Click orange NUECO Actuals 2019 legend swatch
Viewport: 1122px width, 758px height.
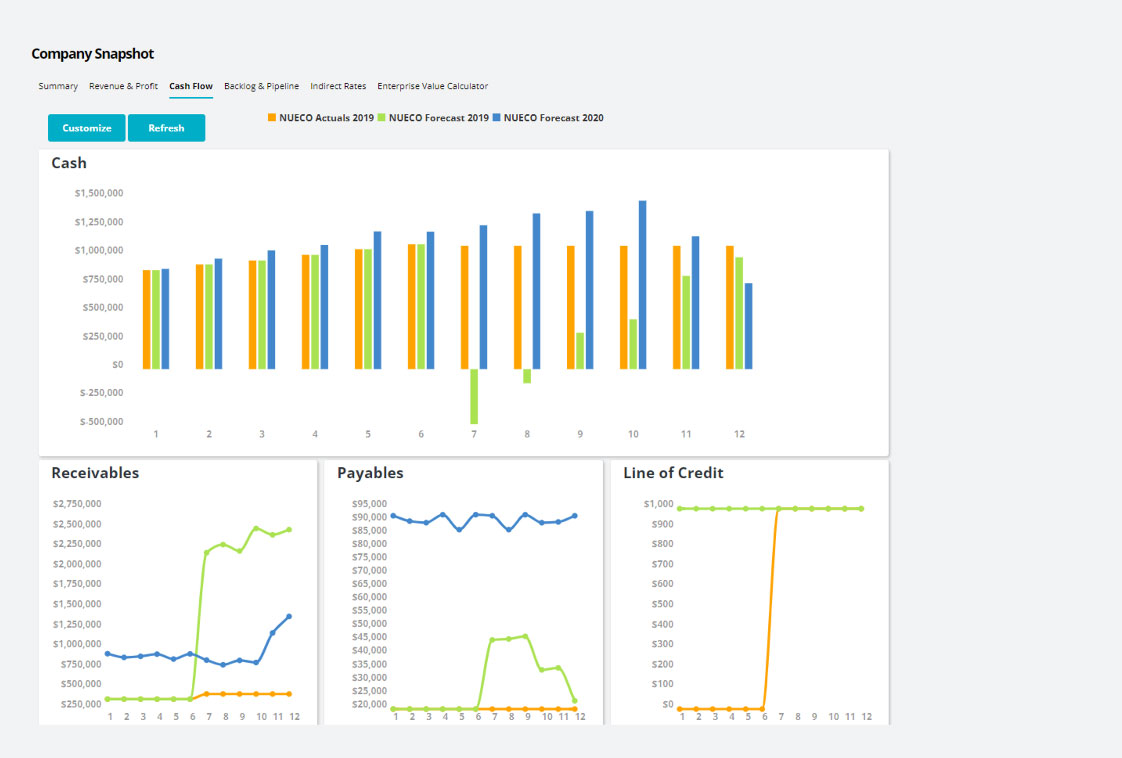pyautogui.click(x=271, y=118)
